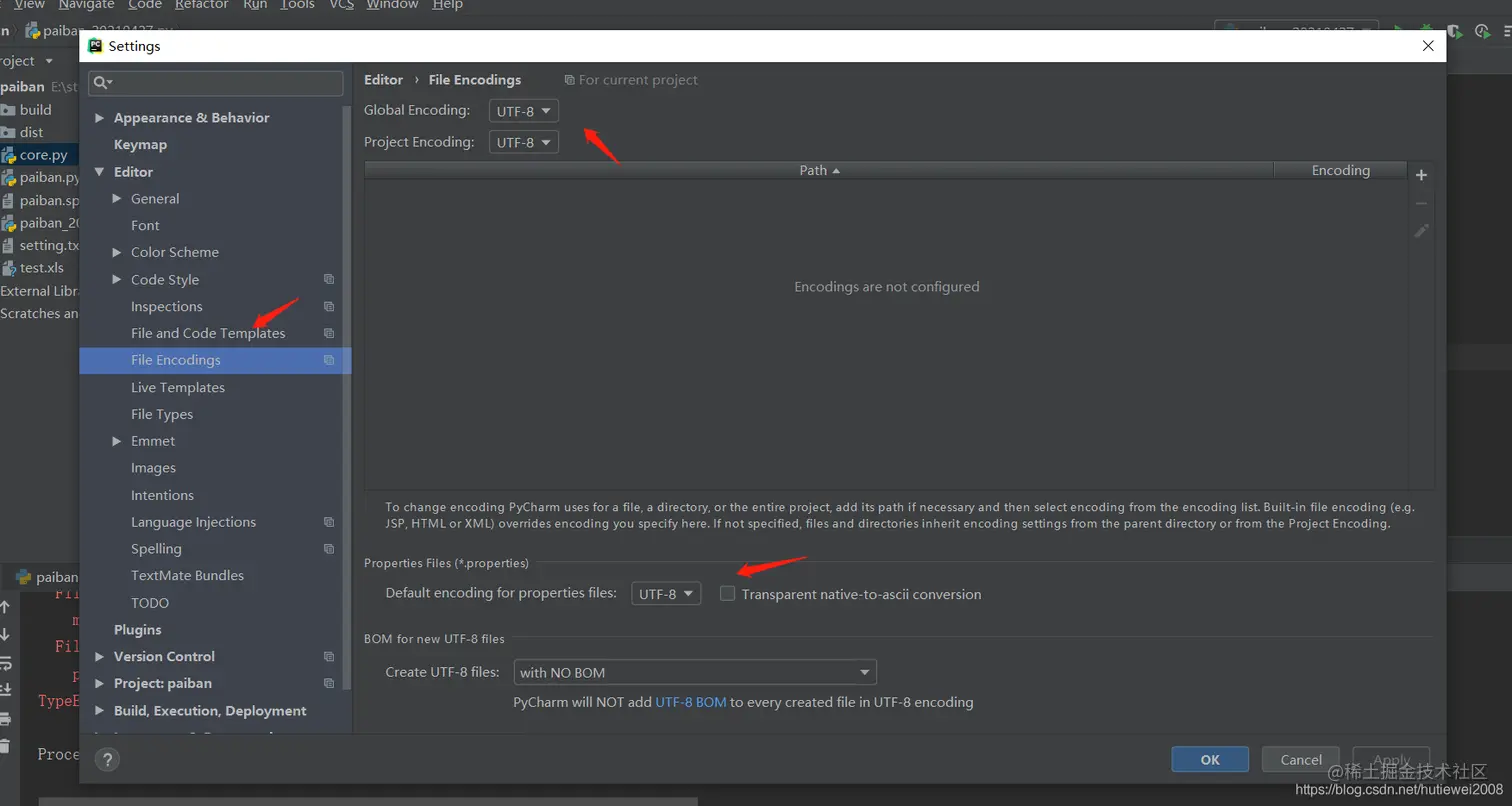The width and height of the screenshot is (1512, 806).
Task: Click the print icon in Run tool window
Action: tap(5, 718)
